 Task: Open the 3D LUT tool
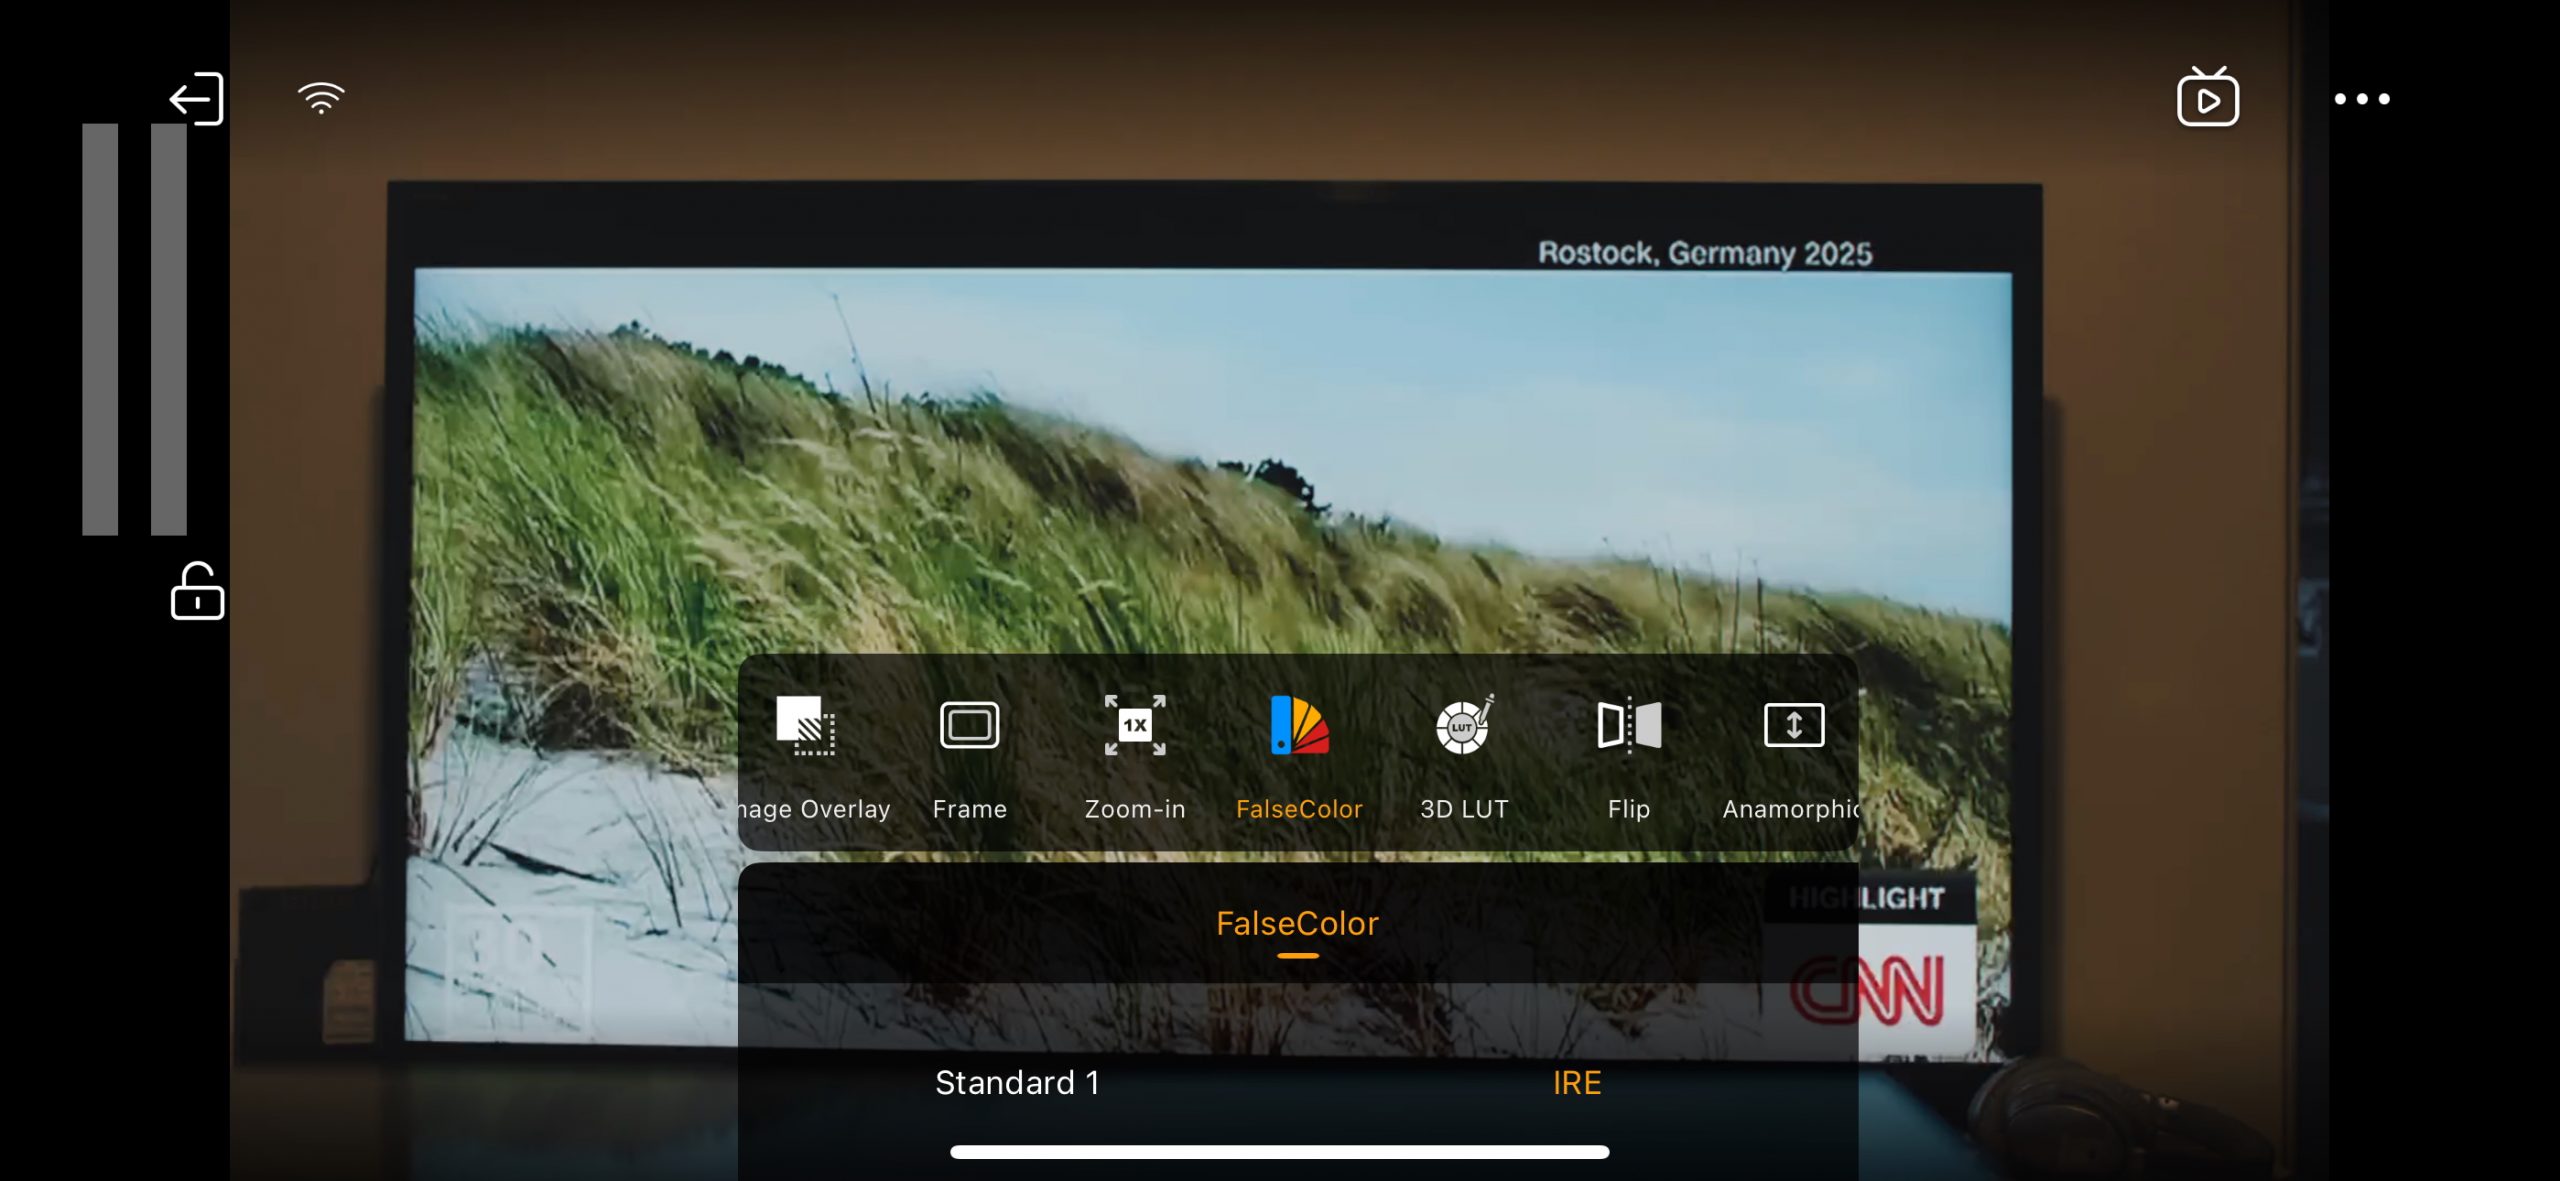point(1464,725)
